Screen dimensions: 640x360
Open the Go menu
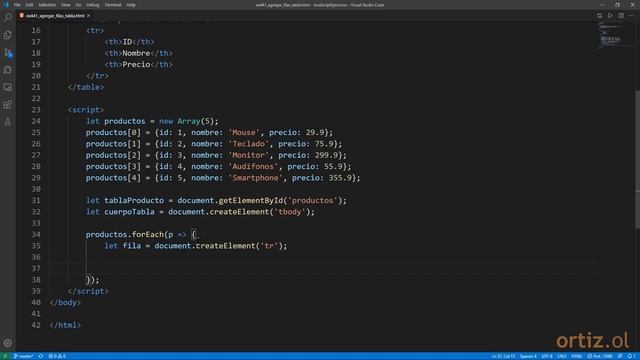coord(78,5)
